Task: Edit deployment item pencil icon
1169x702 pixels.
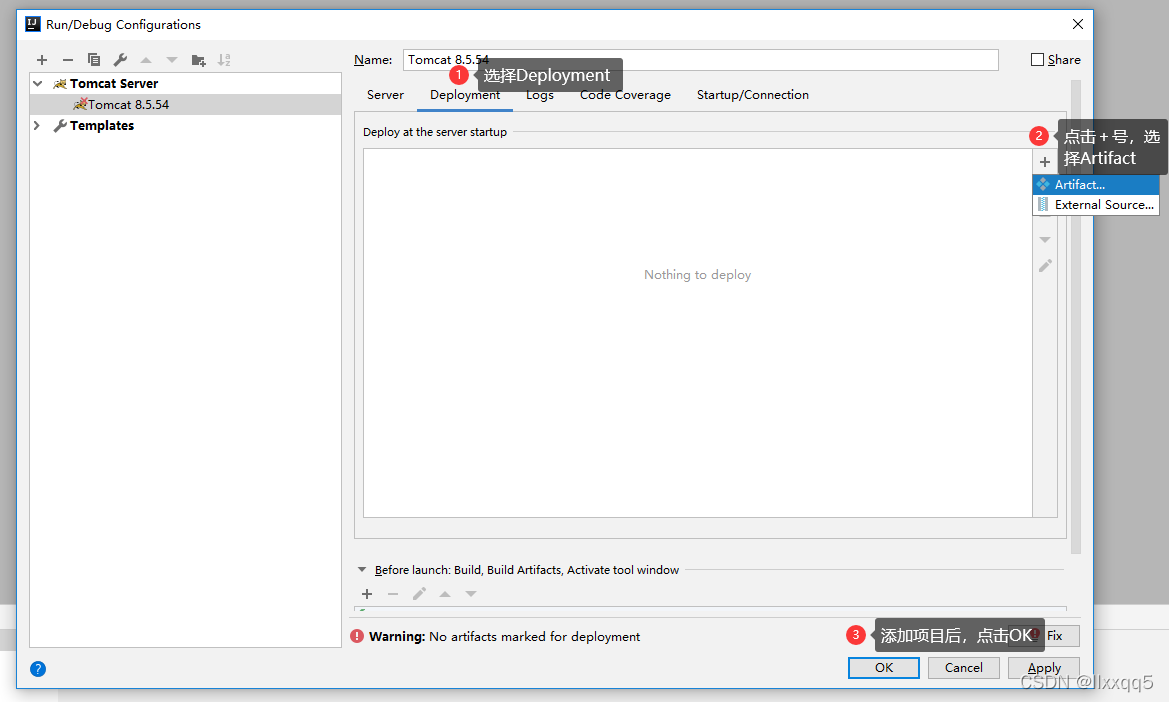Action: point(1045,265)
